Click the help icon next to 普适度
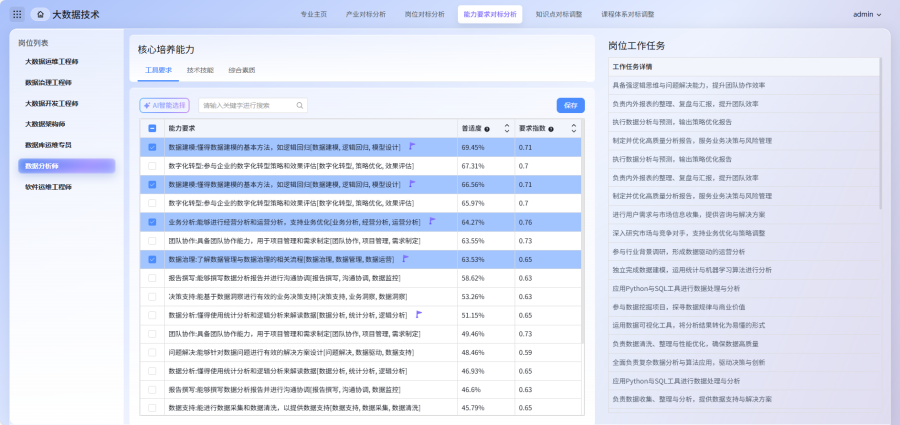The image size is (900, 425). pyautogui.click(x=487, y=129)
